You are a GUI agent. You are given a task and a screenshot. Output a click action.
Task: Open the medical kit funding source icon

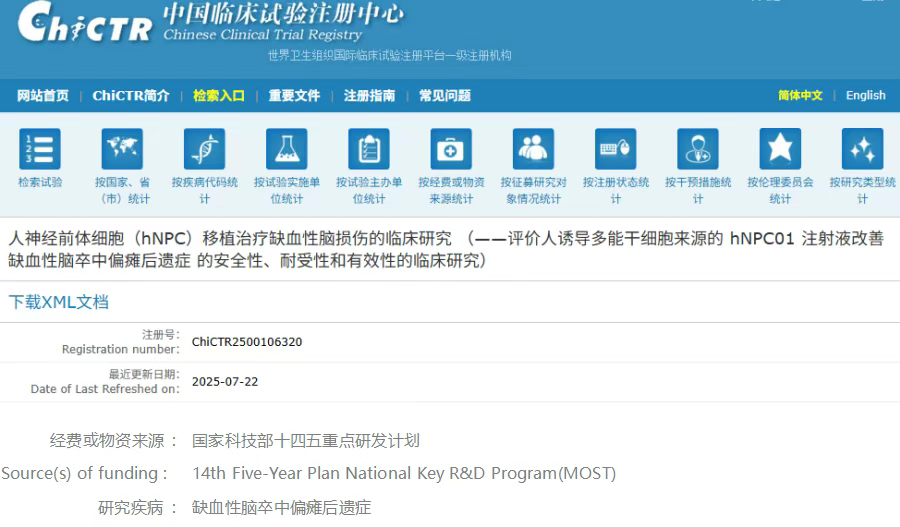point(451,149)
